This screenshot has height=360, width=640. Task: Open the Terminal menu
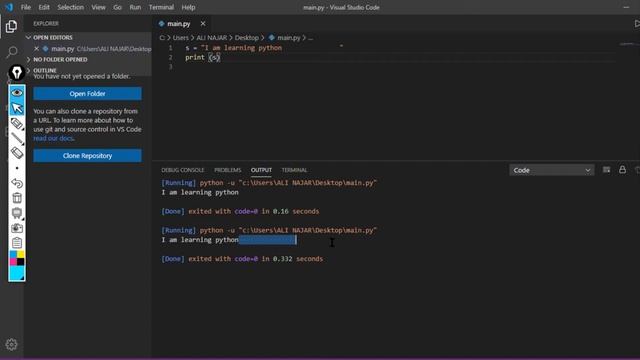161,7
